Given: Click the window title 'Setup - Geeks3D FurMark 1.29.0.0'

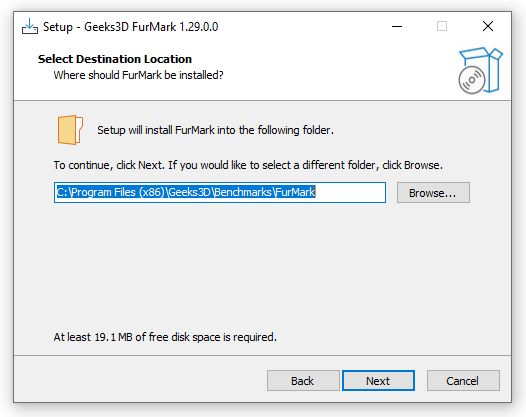Looking at the screenshot, I should click(130, 27).
